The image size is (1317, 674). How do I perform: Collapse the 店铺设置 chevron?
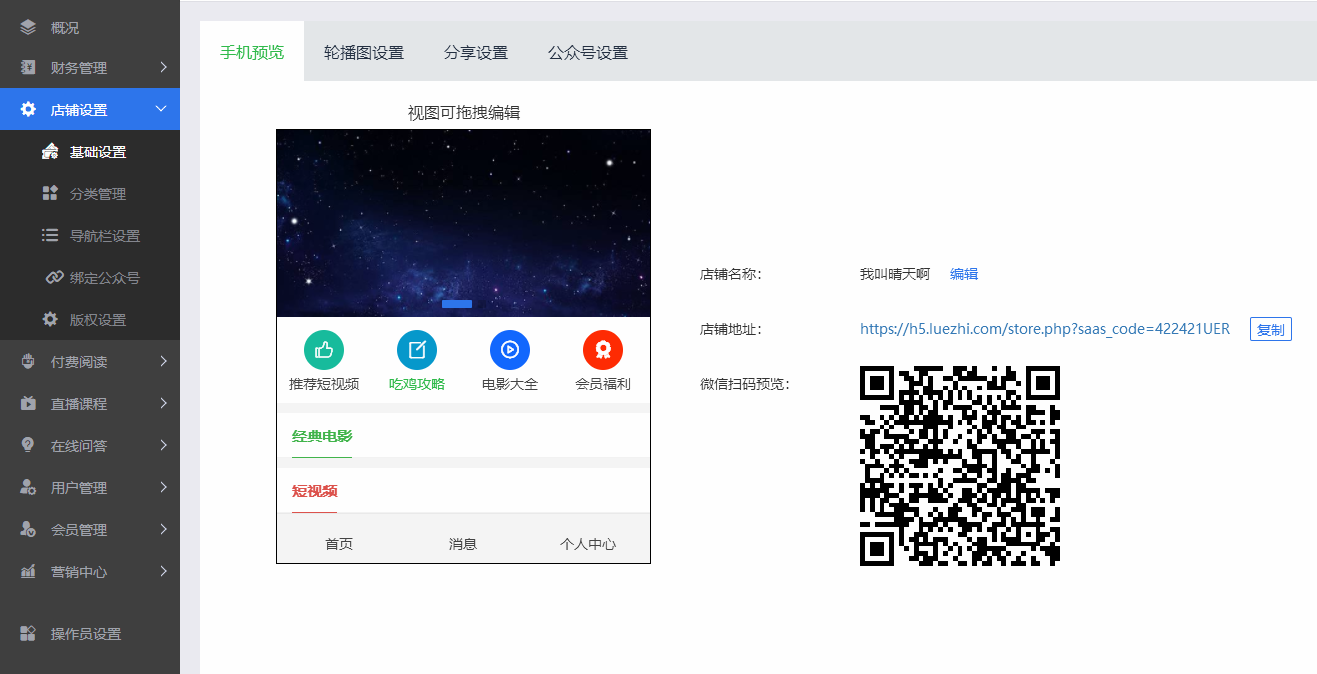pyautogui.click(x=162, y=109)
